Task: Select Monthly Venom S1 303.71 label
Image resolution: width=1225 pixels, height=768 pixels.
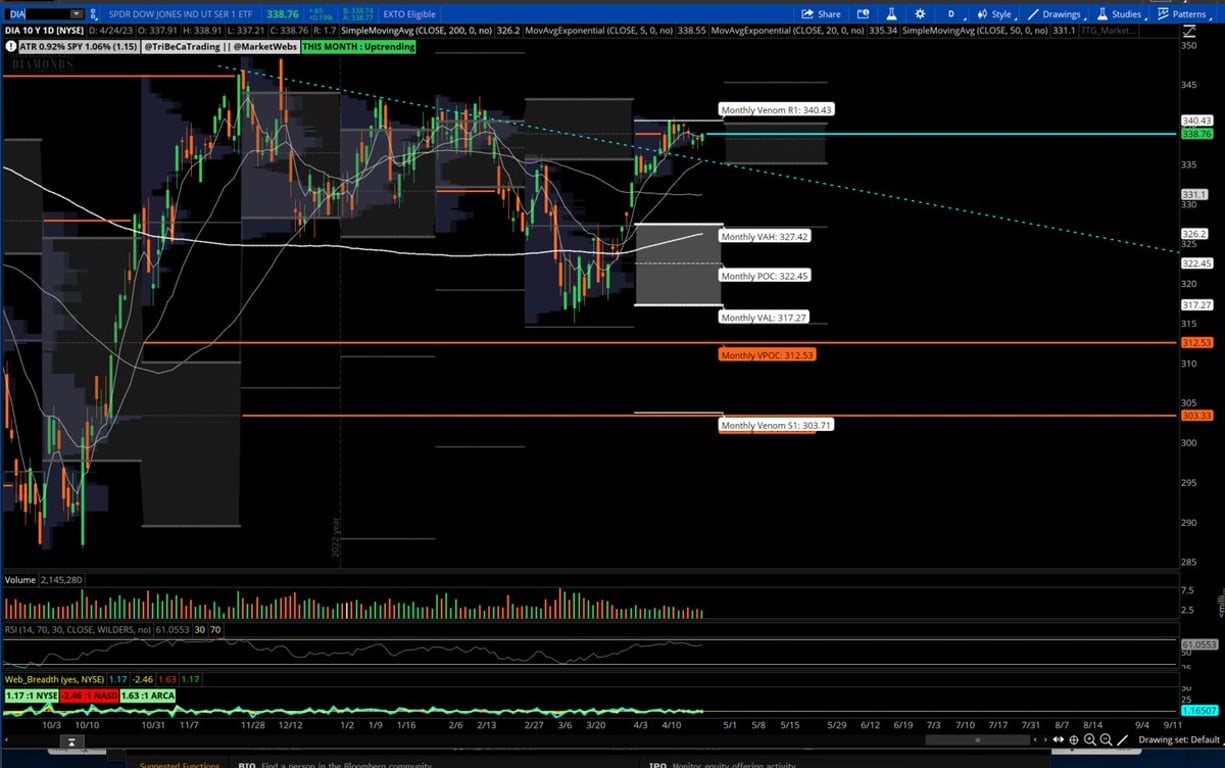Action: 776,425
